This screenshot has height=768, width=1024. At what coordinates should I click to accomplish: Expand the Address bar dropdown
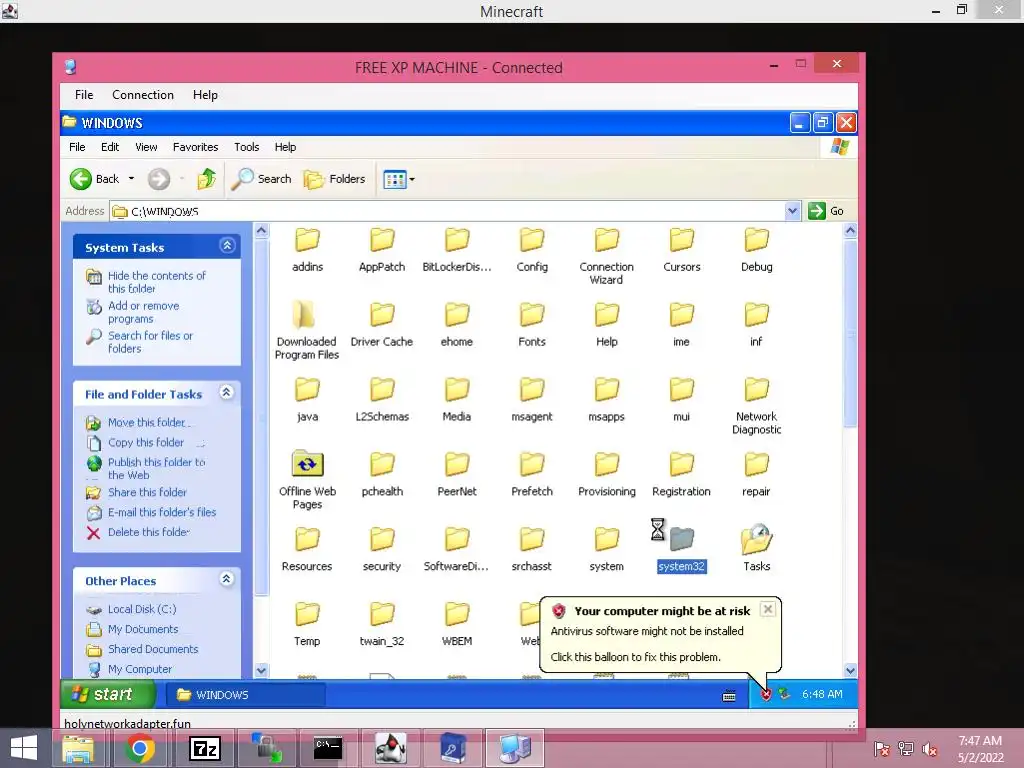coord(792,211)
